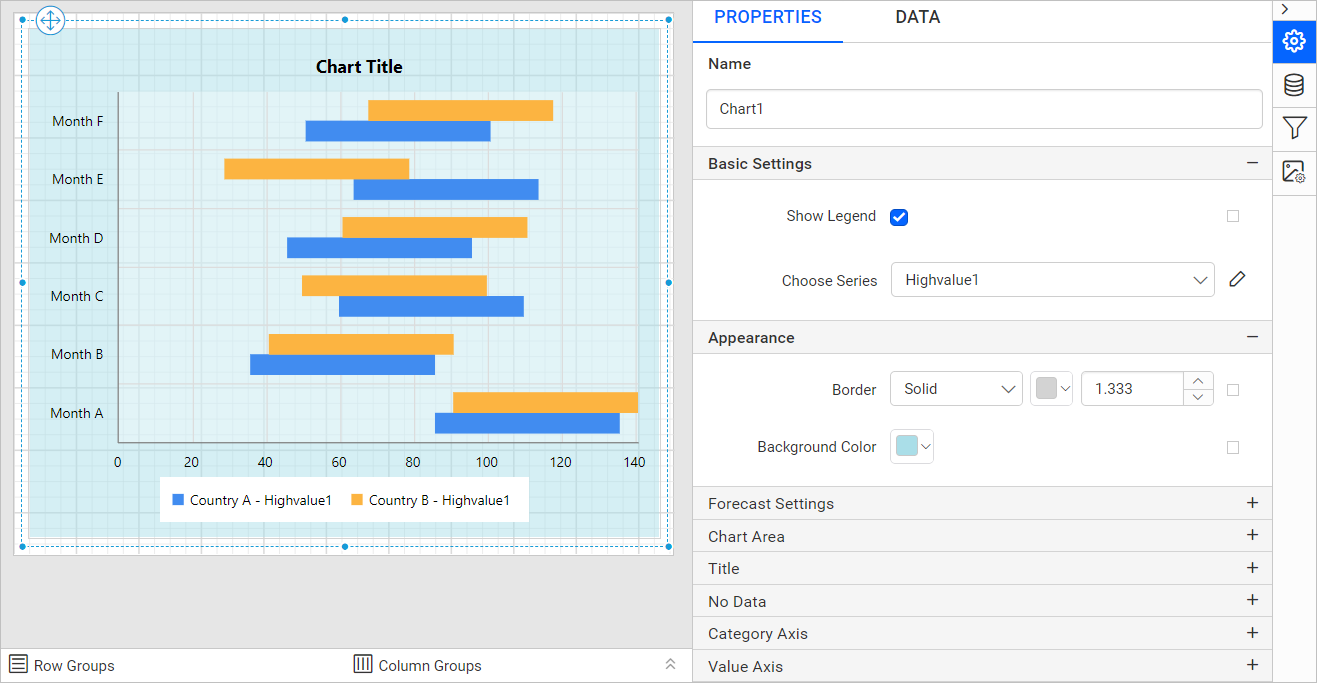Open the Data database icon in sidebar
Image resolution: width=1317 pixels, height=683 pixels.
click(1294, 85)
